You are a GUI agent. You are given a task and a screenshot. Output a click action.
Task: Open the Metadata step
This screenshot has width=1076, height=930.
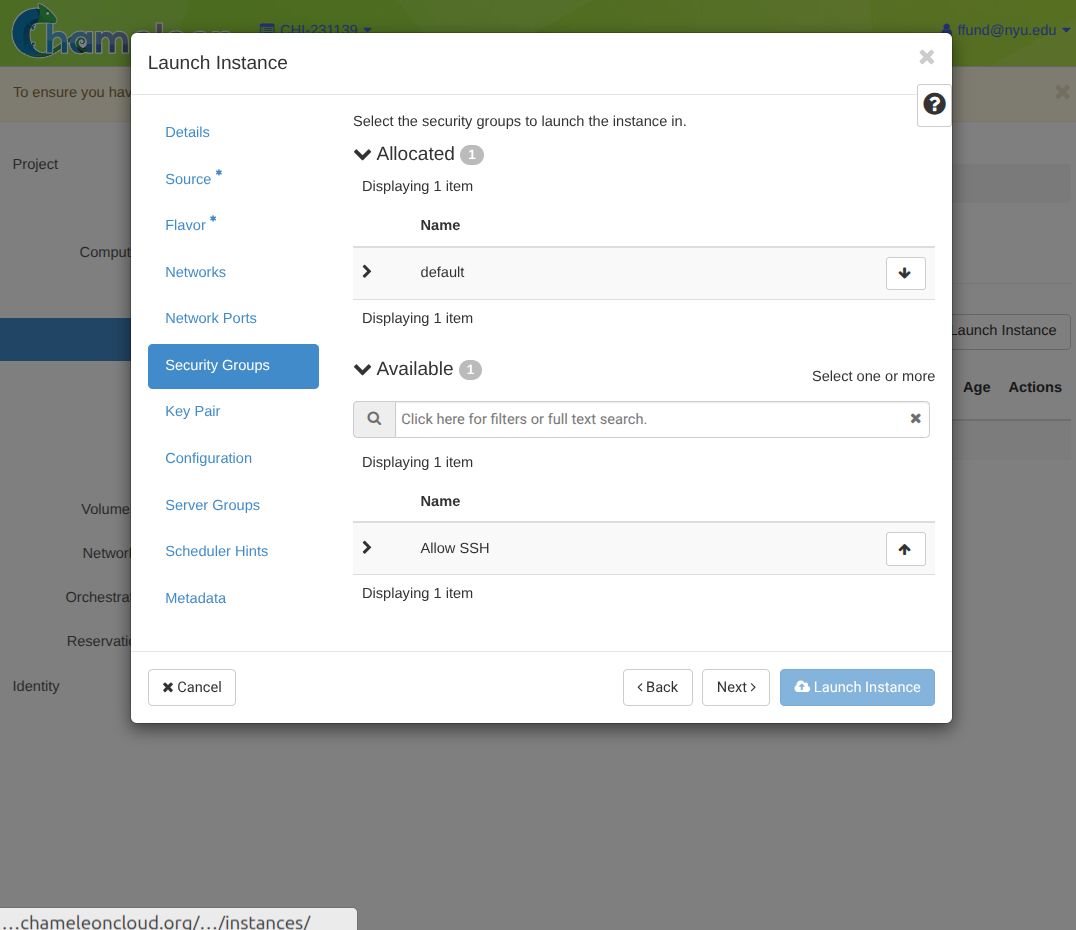(195, 598)
